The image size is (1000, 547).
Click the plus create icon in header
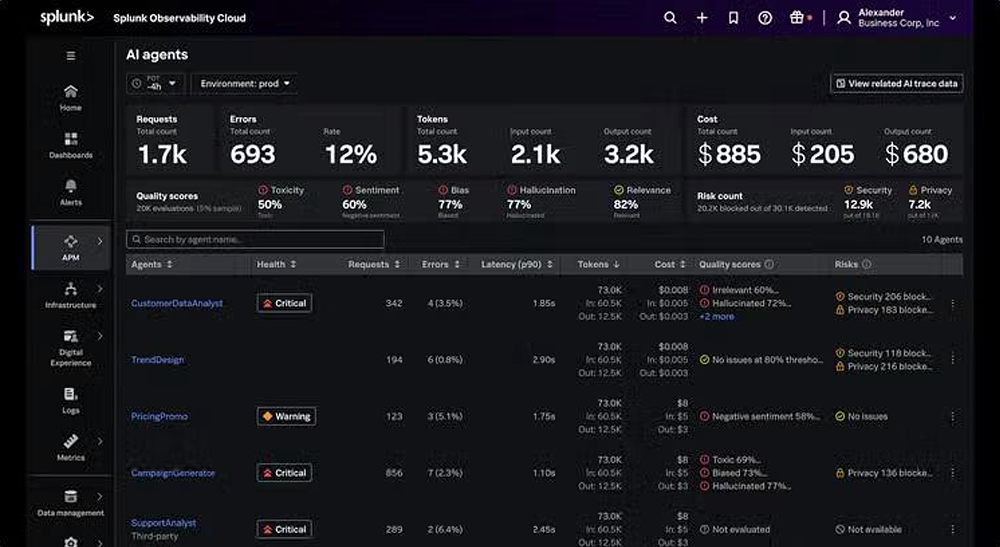click(x=702, y=18)
